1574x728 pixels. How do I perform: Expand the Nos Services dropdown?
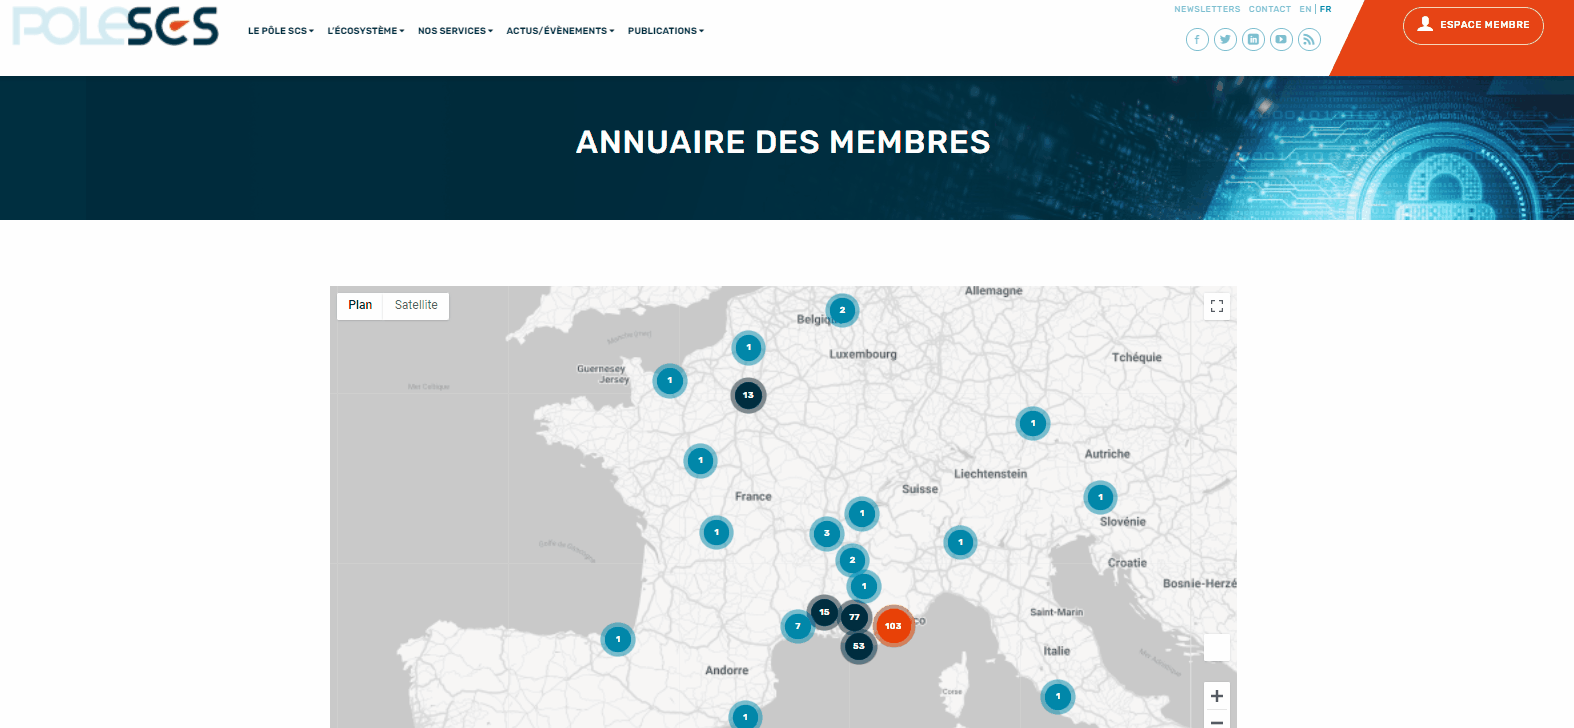click(x=455, y=31)
